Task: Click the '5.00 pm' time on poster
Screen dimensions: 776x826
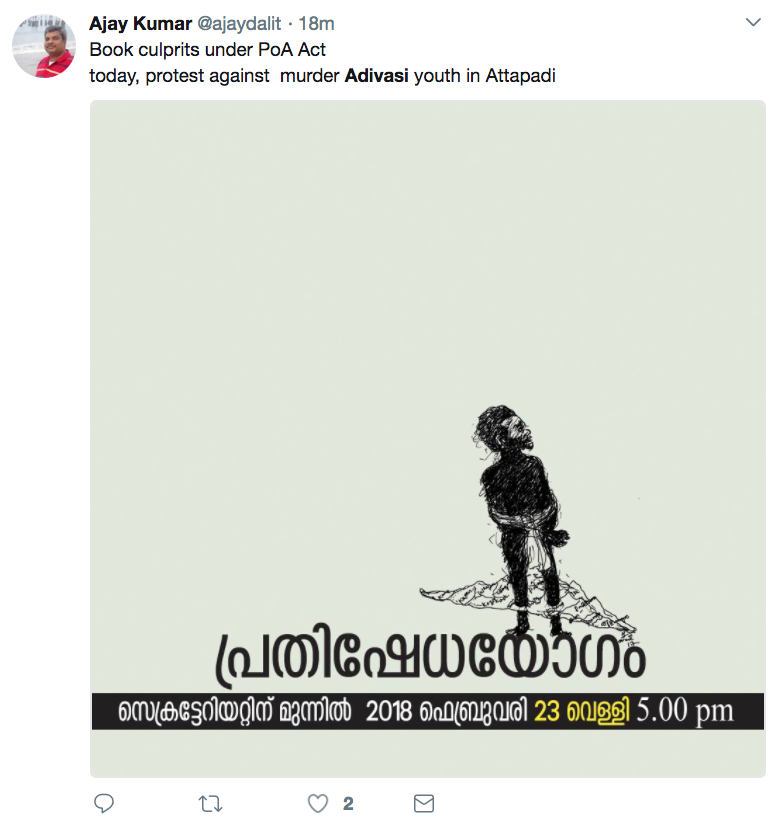Action: click(x=684, y=711)
